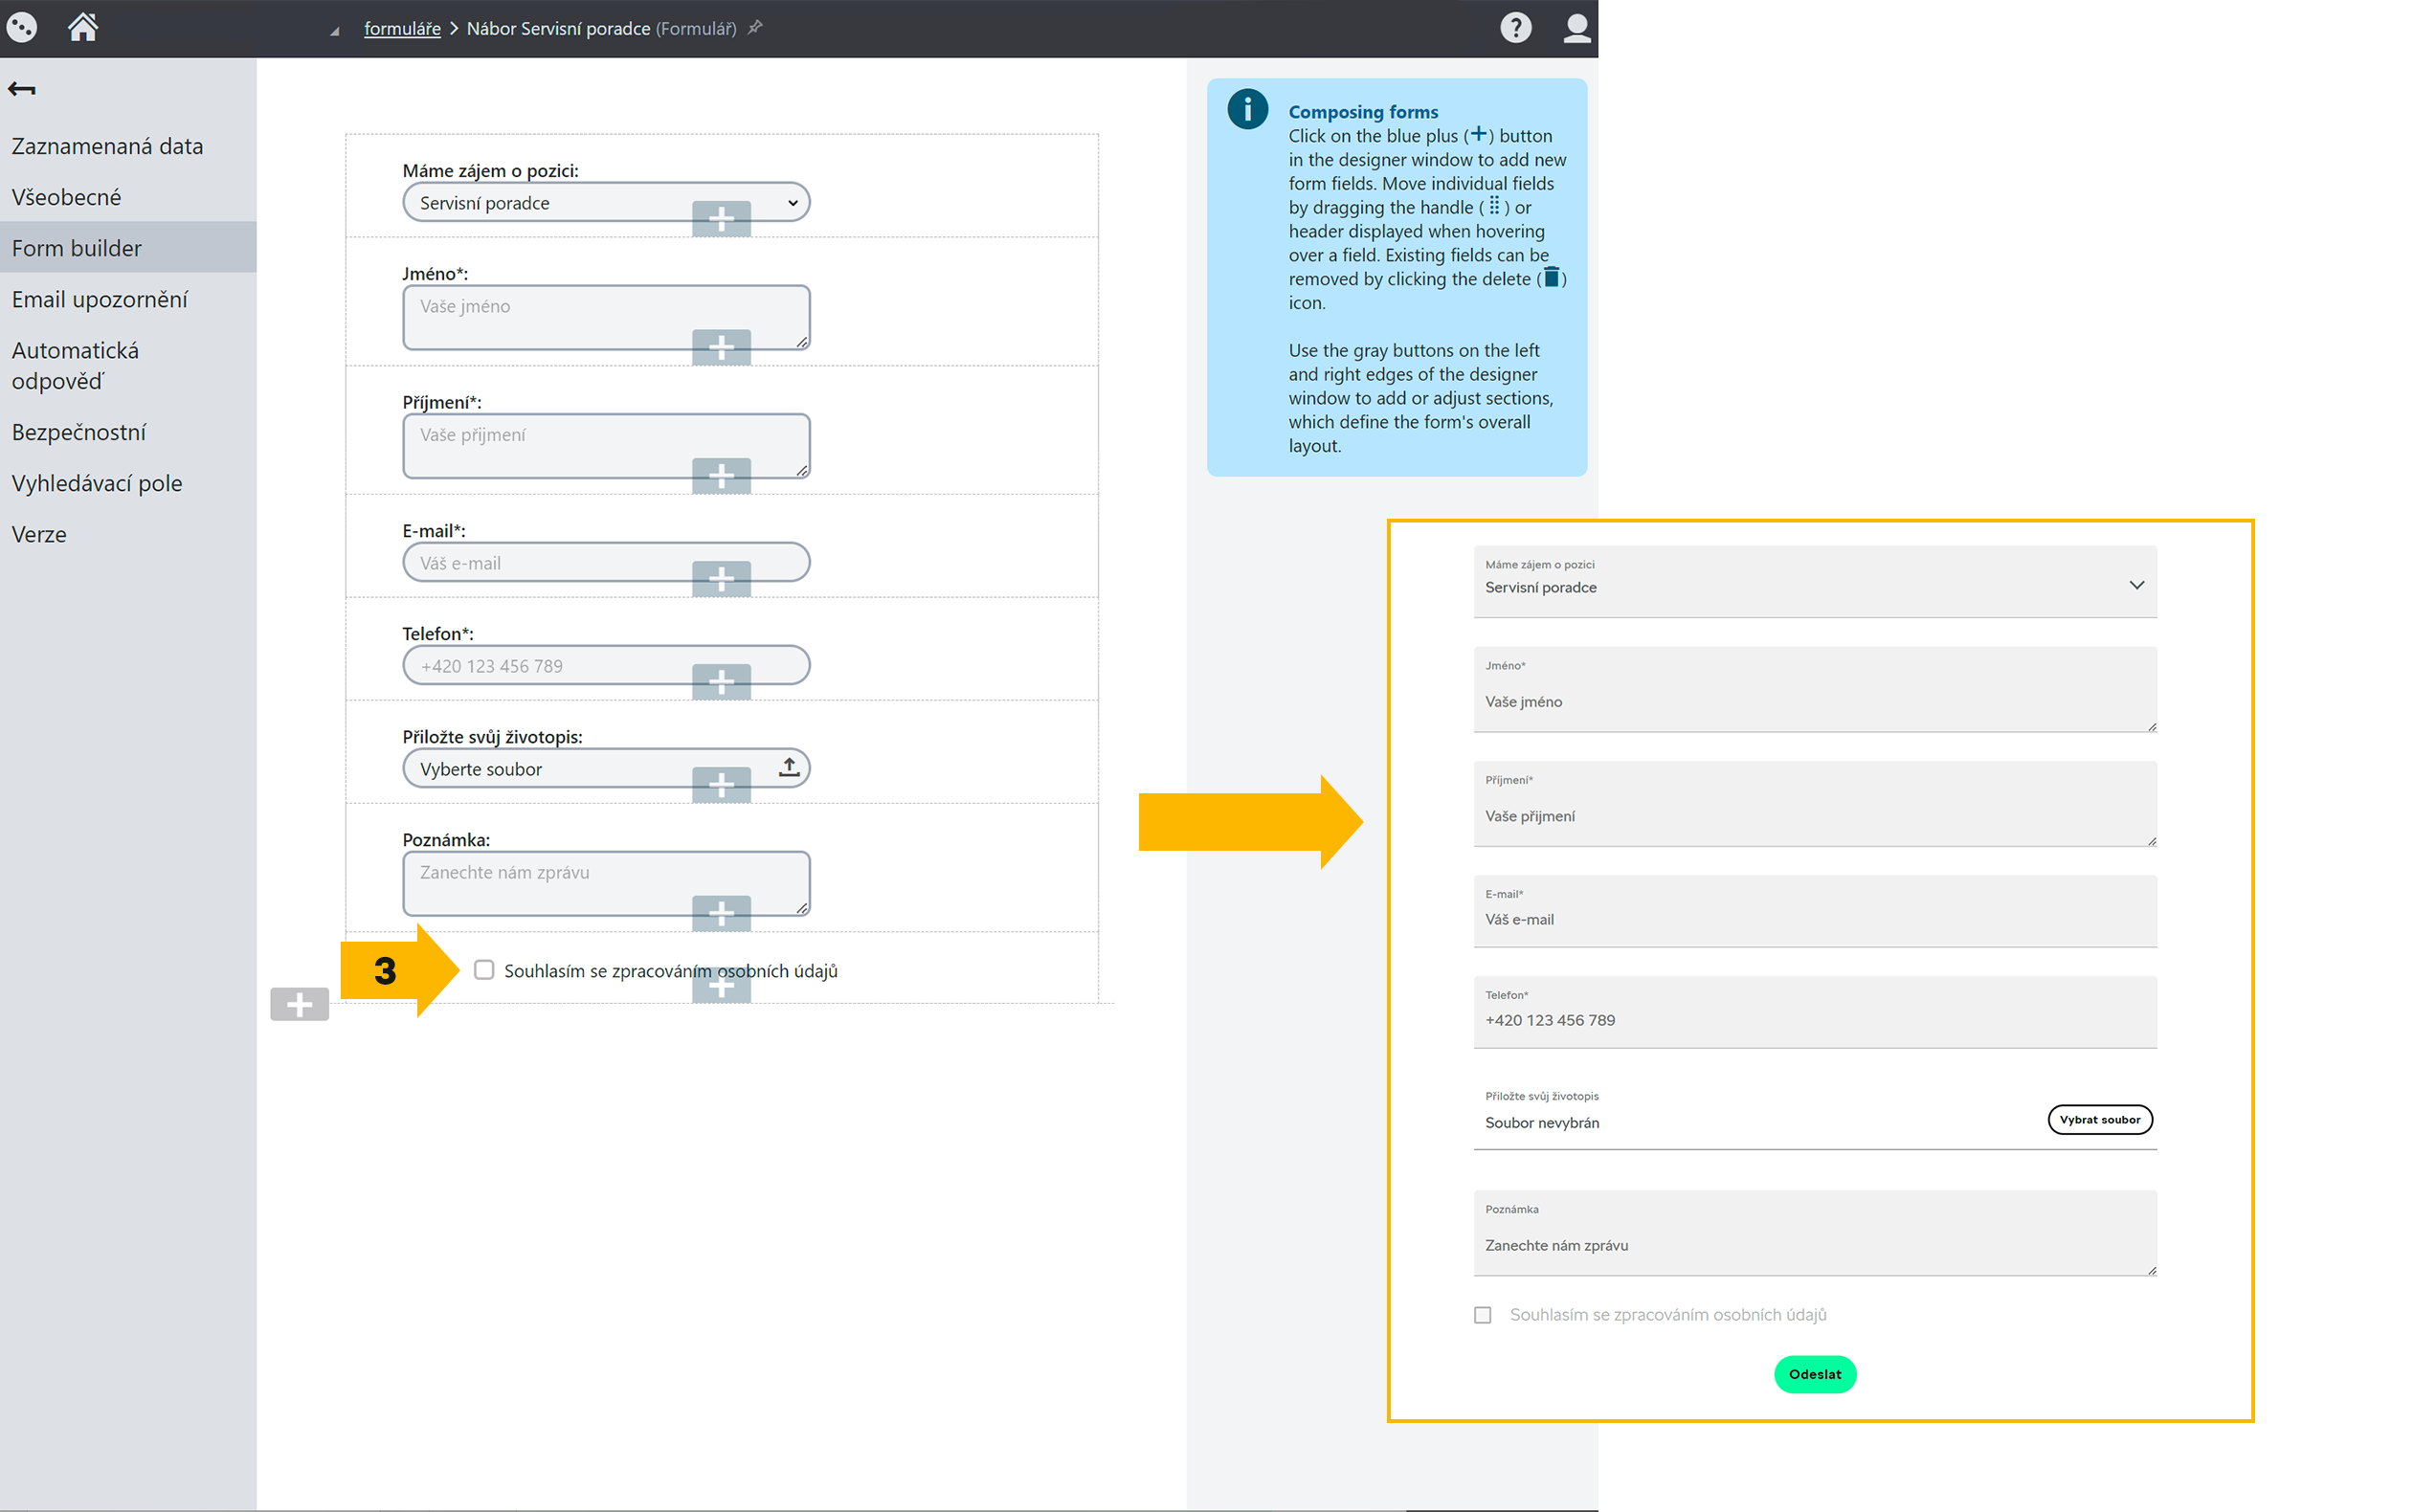Open Email upozornění settings

(x=128, y=299)
